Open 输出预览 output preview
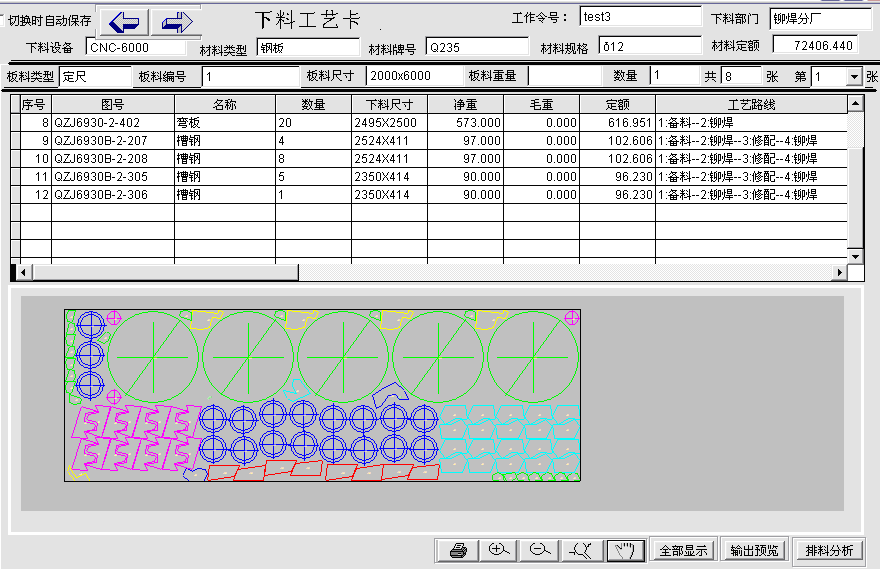The image size is (880, 569). [x=754, y=550]
